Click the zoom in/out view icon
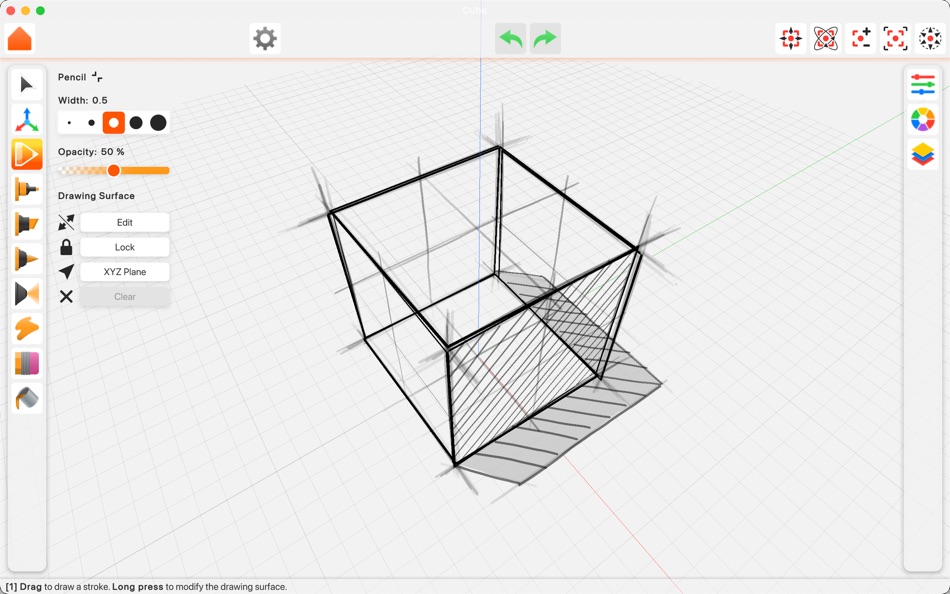Viewport: 950px width, 594px height. (x=860, y=39)
